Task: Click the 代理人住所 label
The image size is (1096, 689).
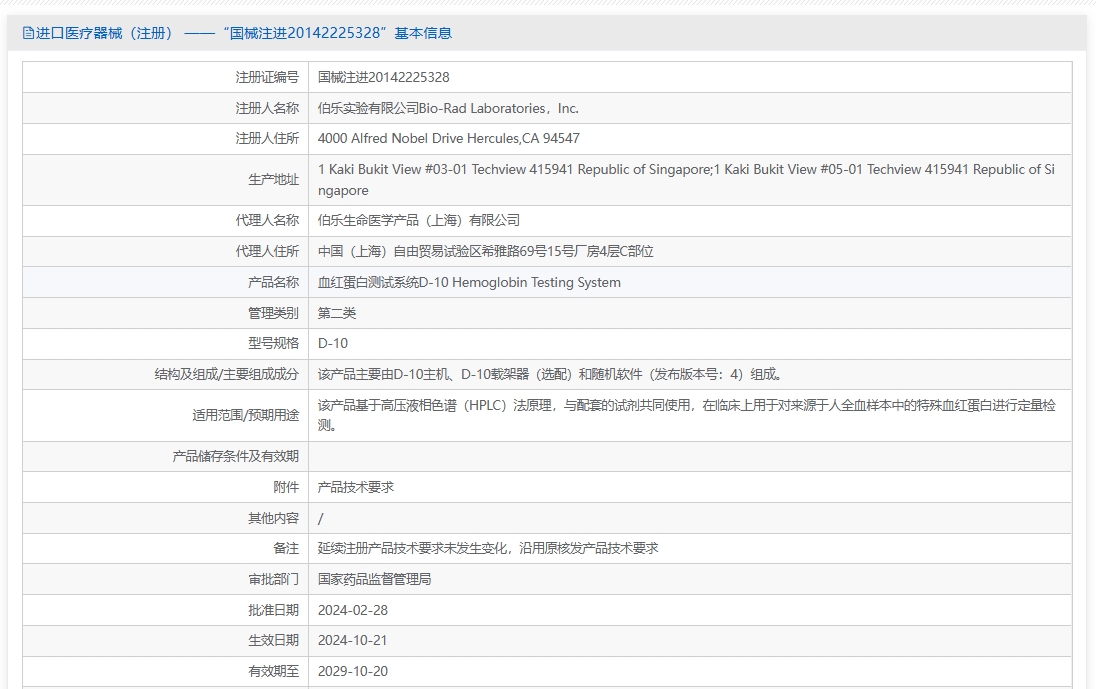Action: coord(267,251)
